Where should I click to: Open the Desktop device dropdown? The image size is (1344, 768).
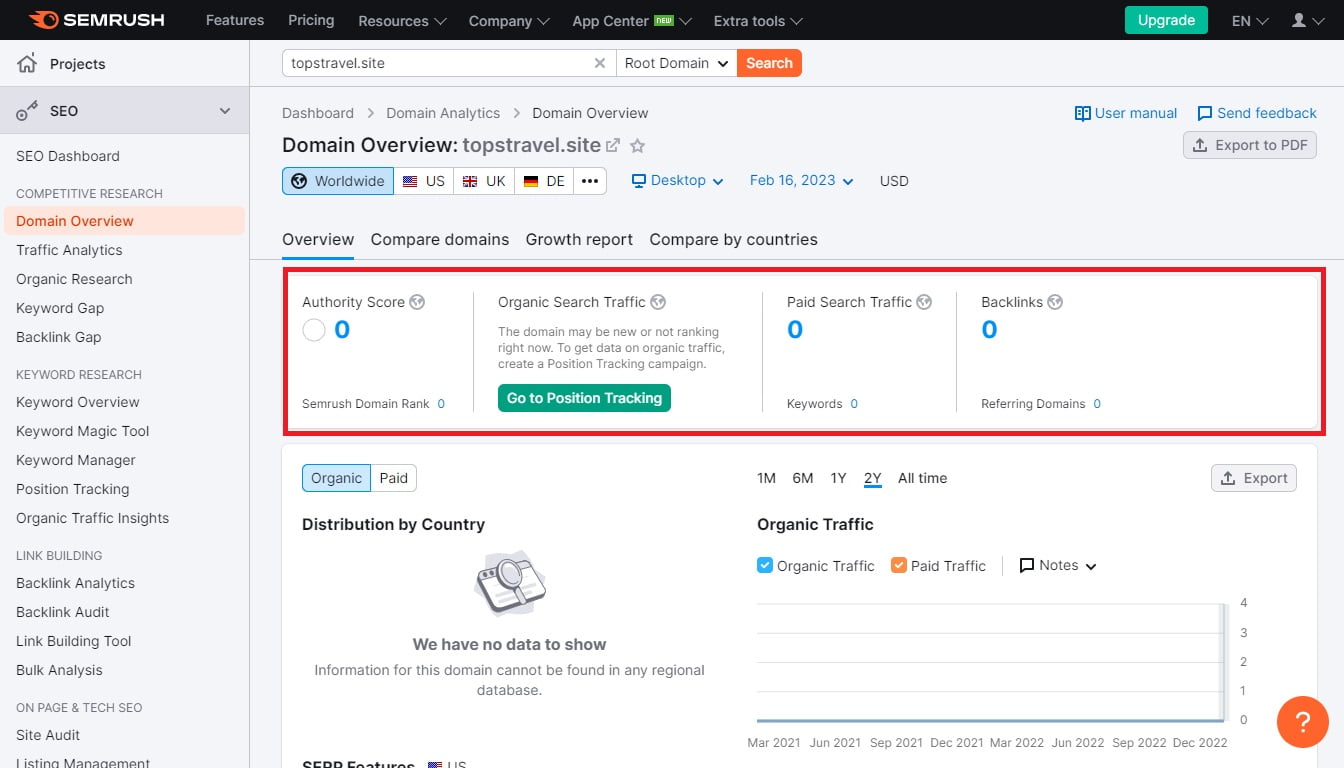678,181
